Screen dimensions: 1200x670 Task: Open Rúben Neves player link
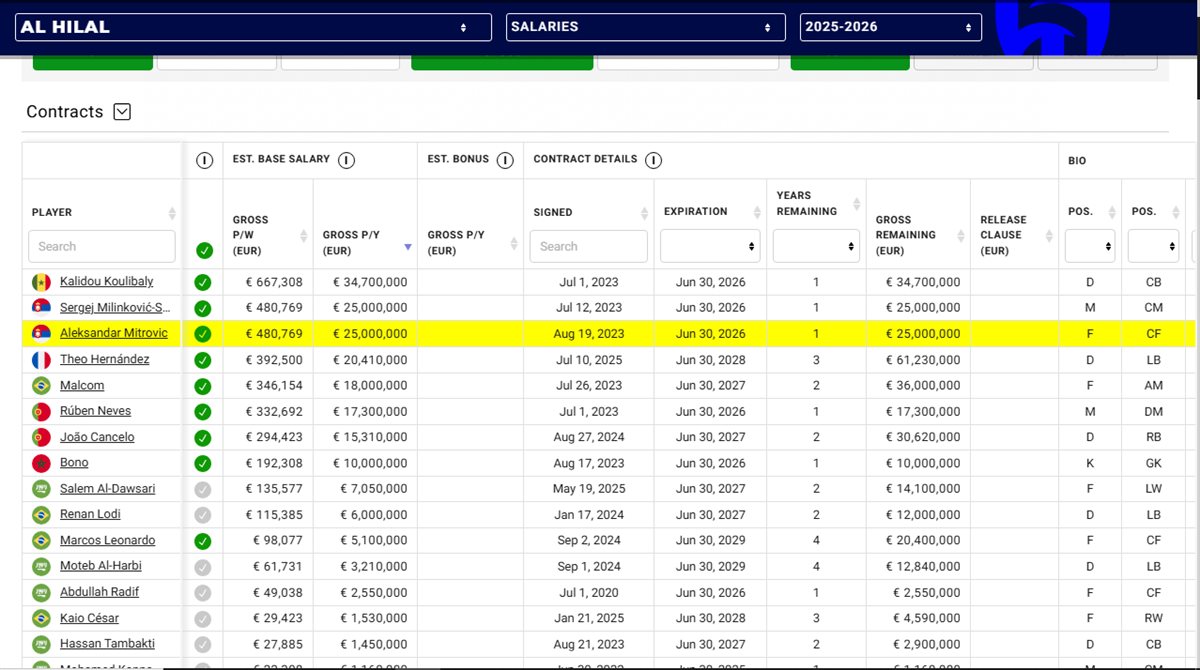click(x=95, y=411)
